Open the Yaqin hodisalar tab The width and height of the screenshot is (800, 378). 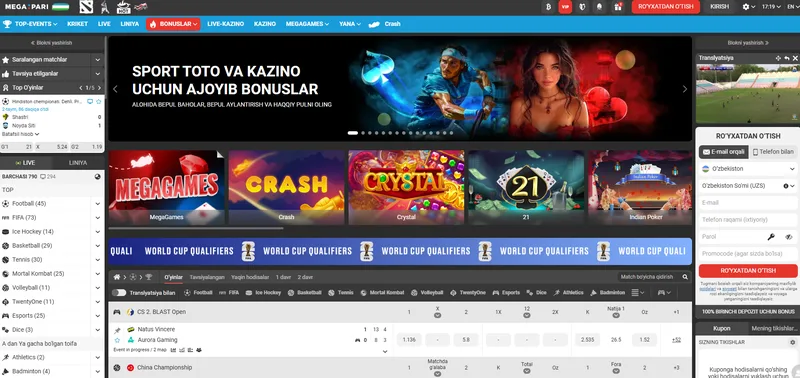250,277
